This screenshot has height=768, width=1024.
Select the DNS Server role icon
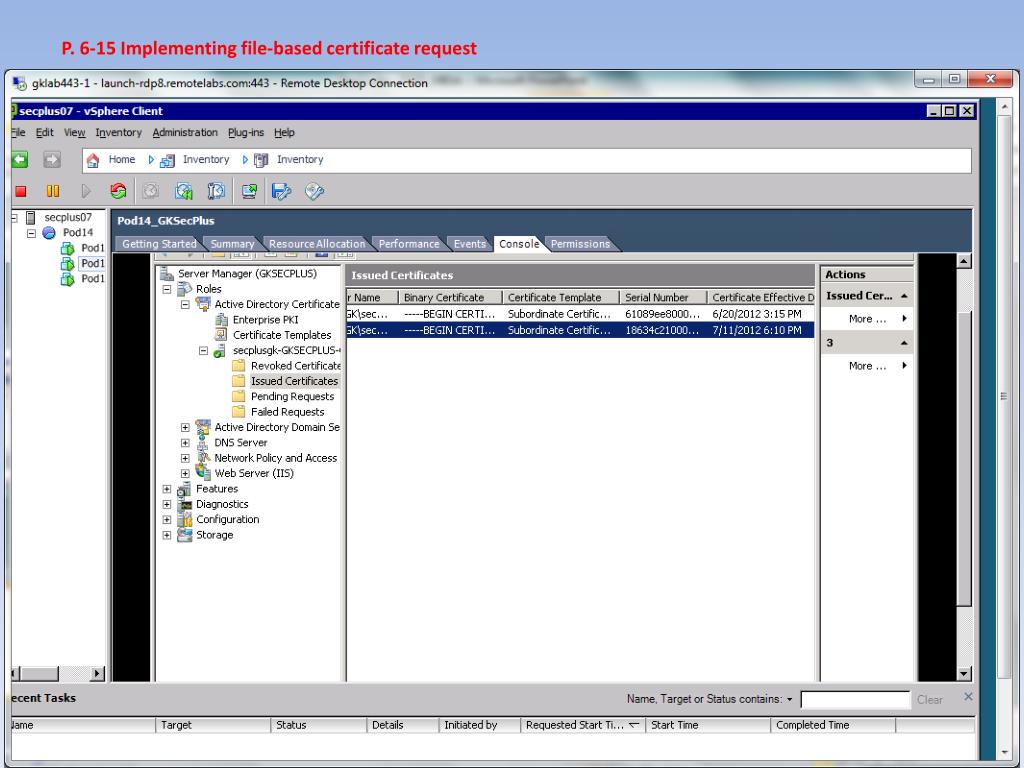point(203,443)
